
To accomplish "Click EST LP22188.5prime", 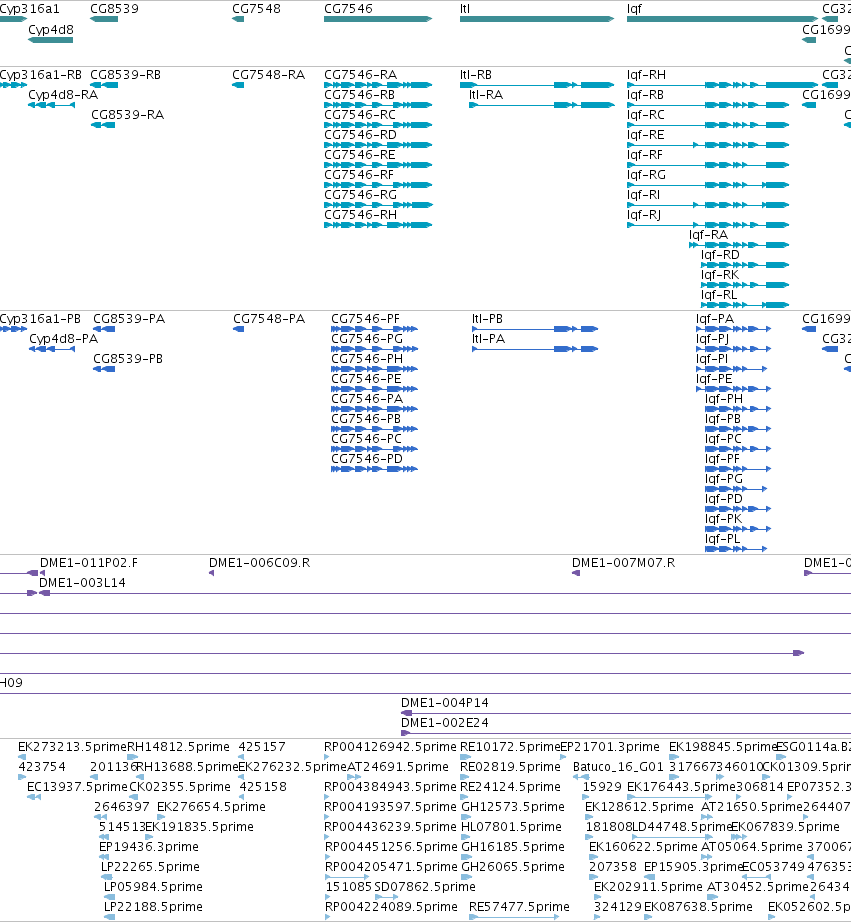I will click(153, 907).
